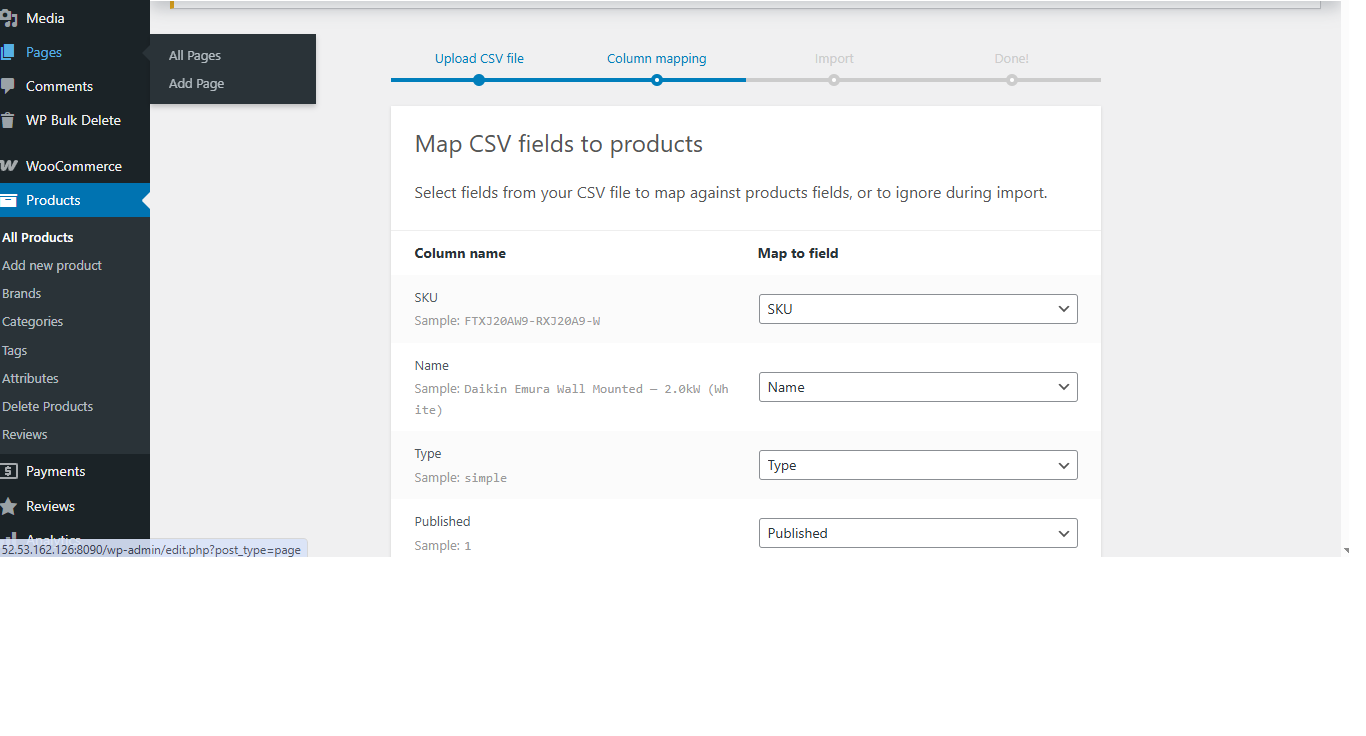Click the Column mapping step marker

click(657, 80)
